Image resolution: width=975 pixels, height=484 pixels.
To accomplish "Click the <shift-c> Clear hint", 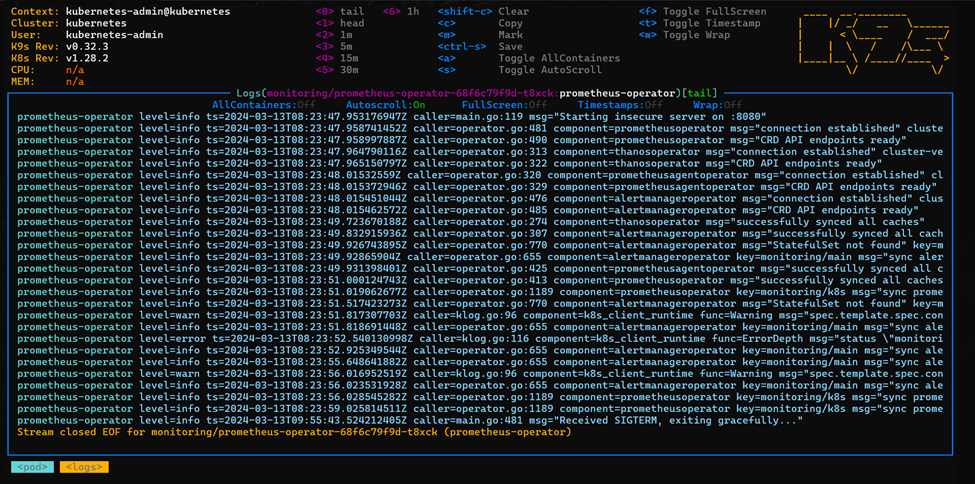I will (481, 12).
